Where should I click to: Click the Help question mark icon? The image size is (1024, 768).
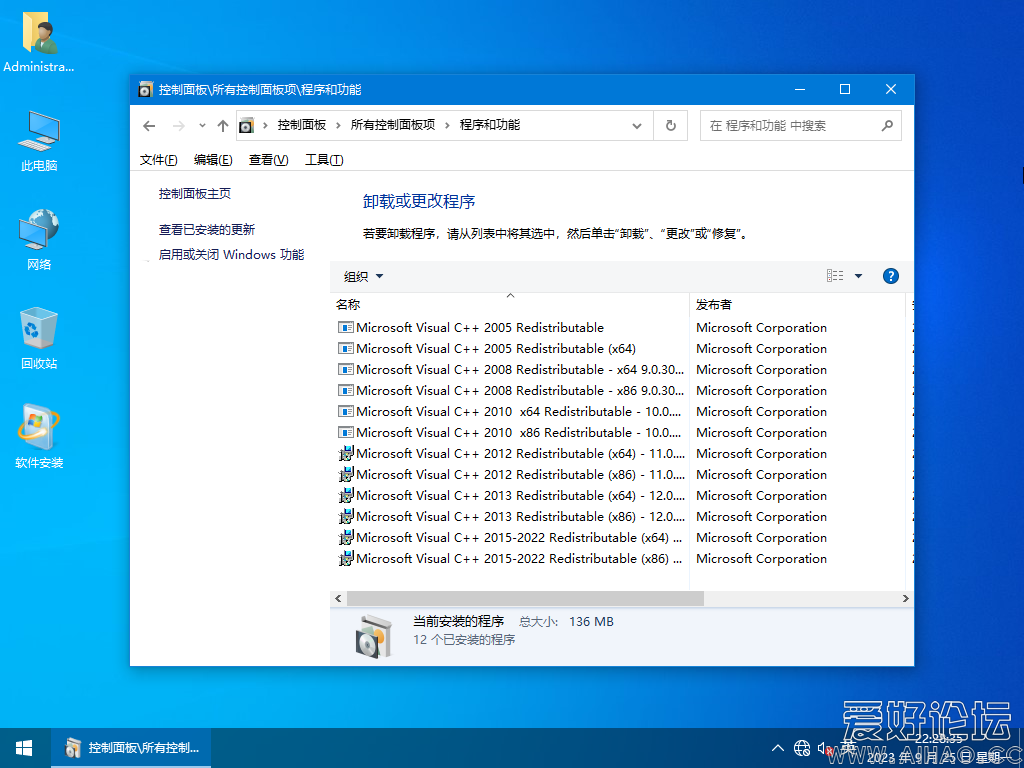890,275
